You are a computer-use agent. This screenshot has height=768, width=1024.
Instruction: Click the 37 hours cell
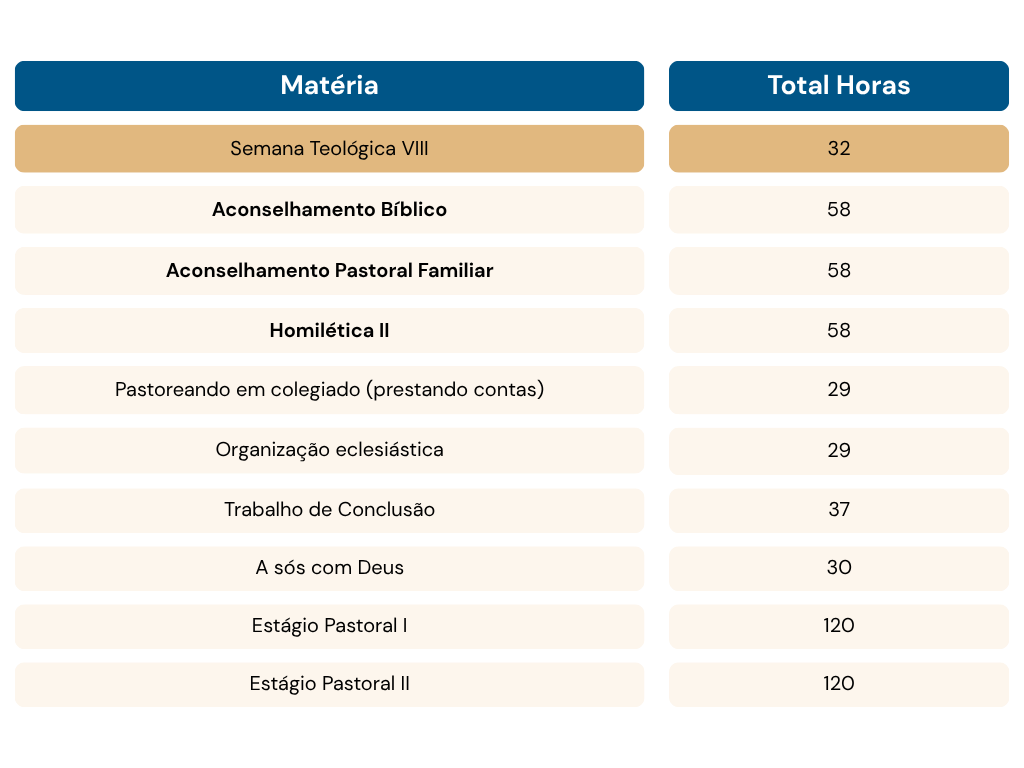tap(839, 510)
